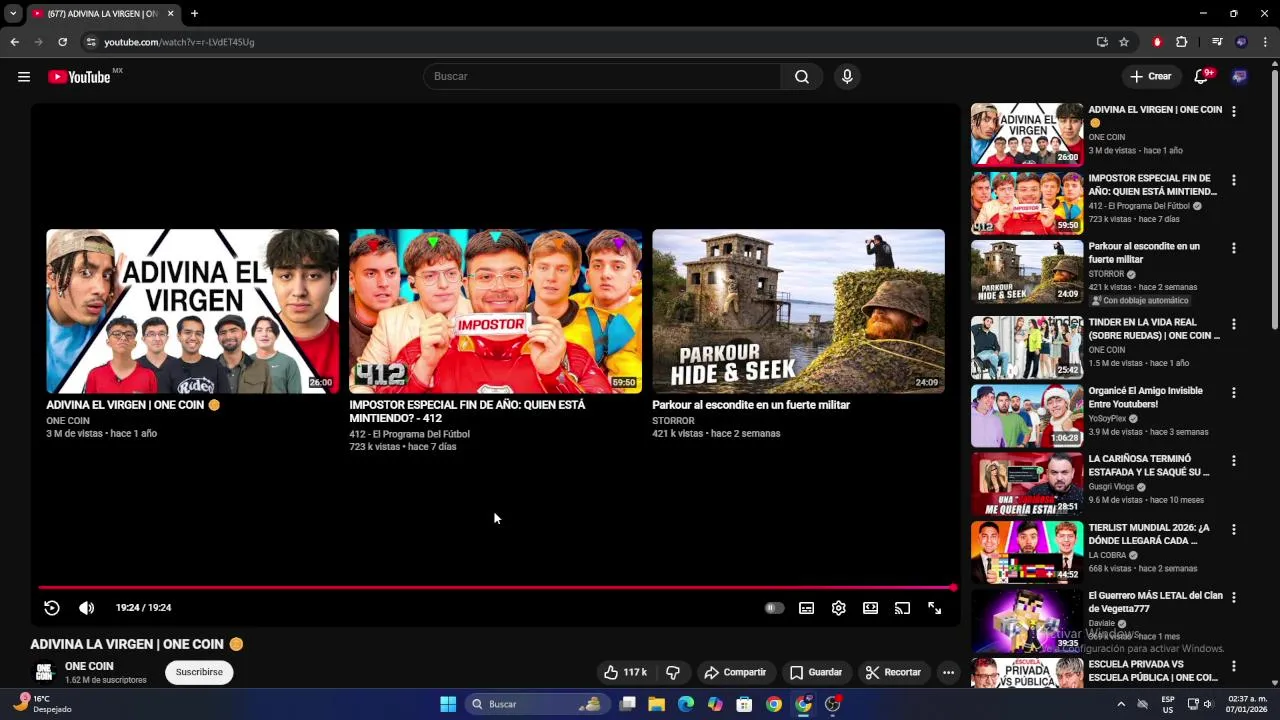
Task: Click the ONE COIN channel name under the video
Action: (x=89, y=666)
